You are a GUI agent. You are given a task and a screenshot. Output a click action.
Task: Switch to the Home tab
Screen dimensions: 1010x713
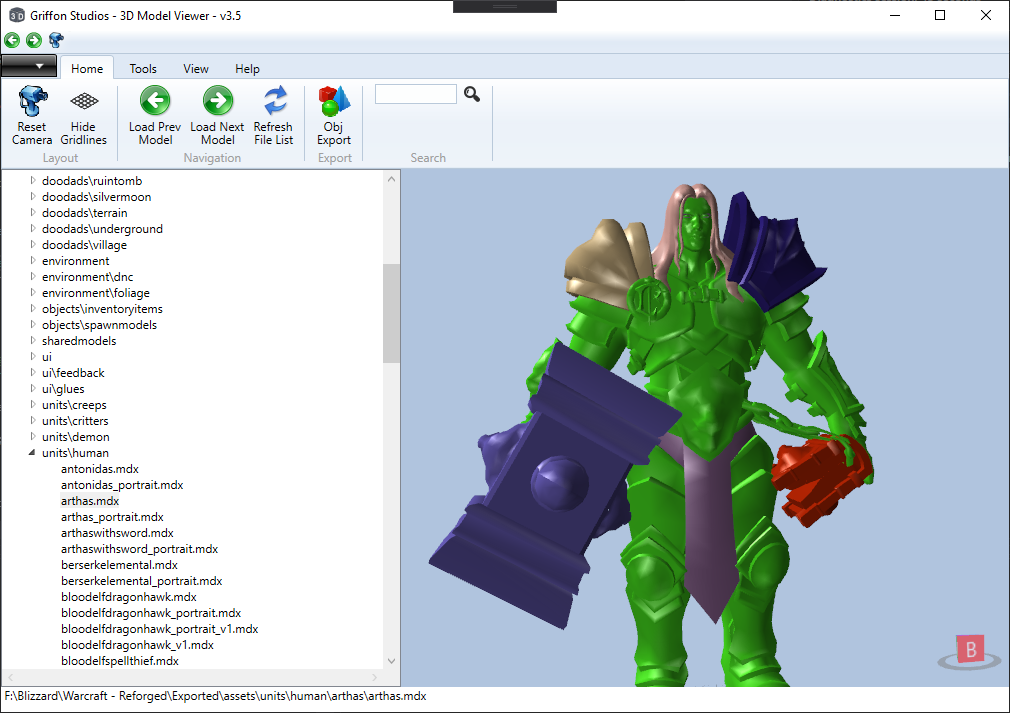[87, 68]
